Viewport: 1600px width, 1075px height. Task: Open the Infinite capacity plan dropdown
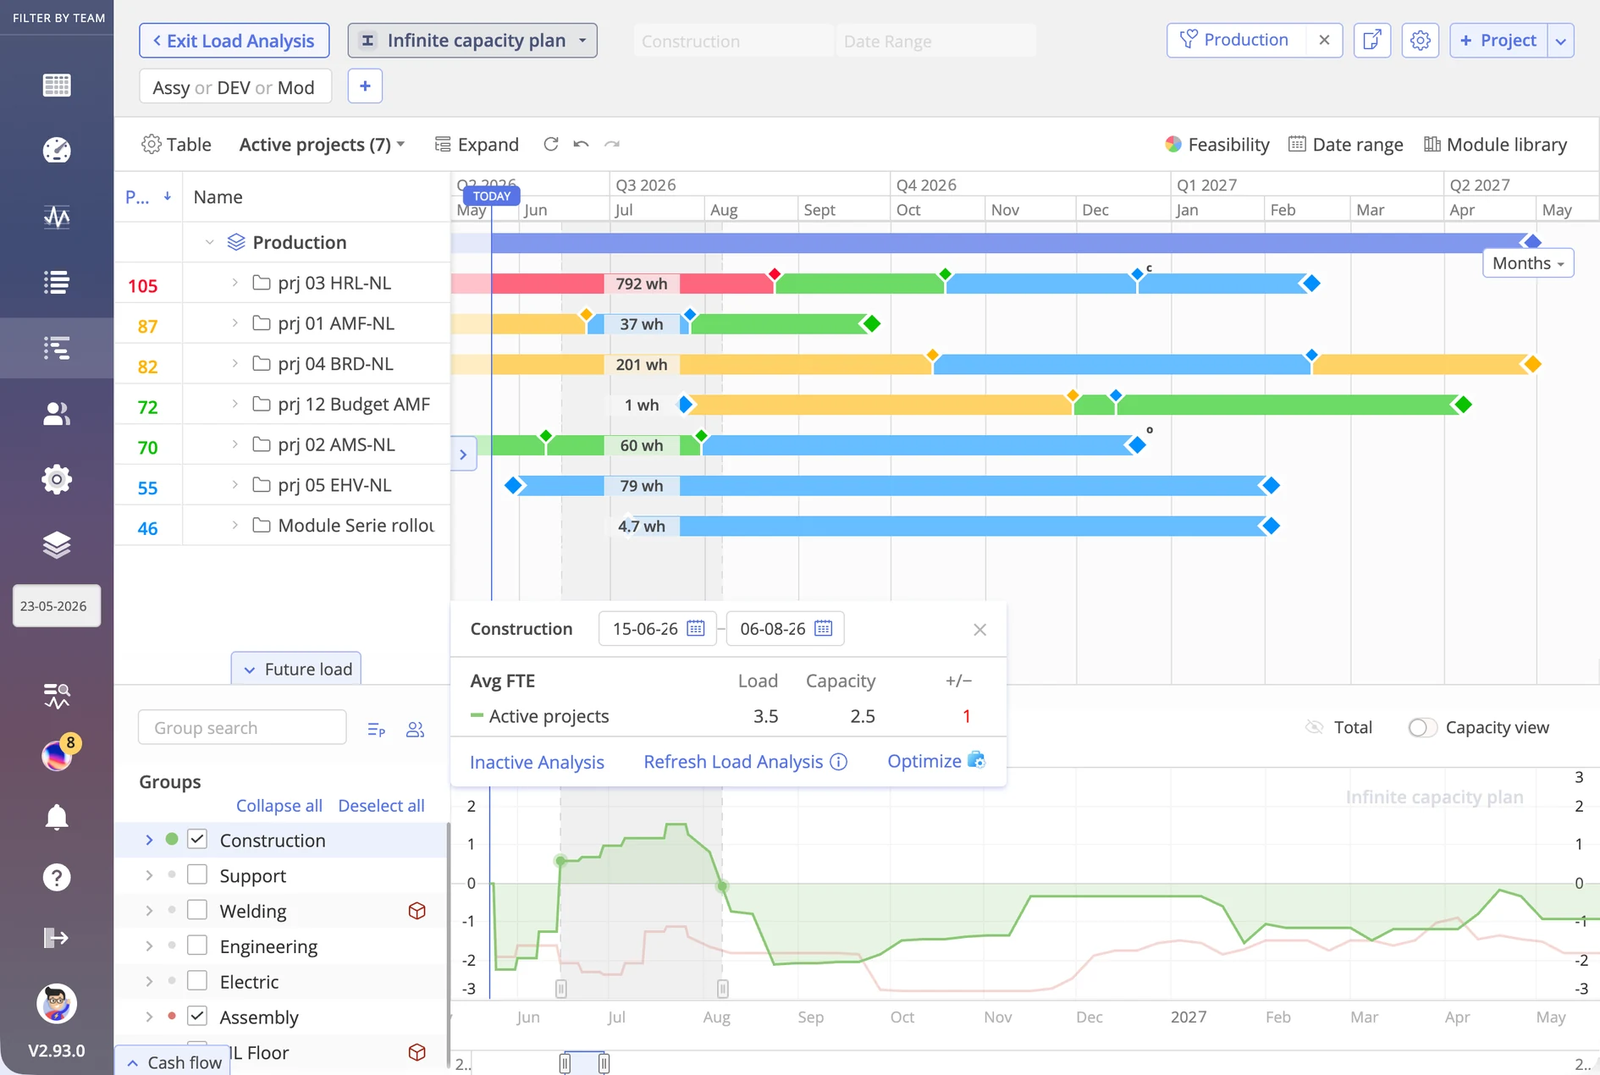point(472,40)
